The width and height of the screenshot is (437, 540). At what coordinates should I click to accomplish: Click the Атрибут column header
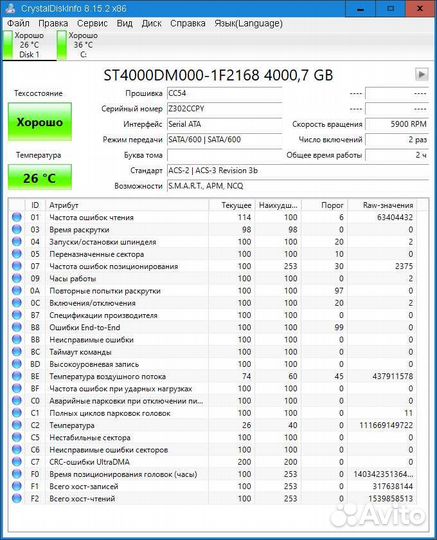pyautogui.click(x=127, y=205)
